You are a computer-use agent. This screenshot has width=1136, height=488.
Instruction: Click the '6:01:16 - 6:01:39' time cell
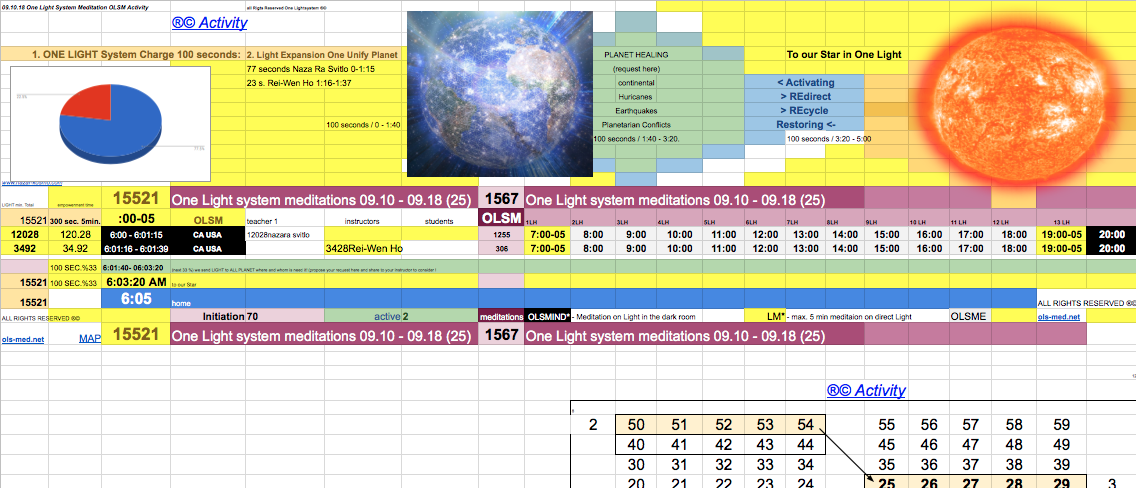click(x=135, y=248)
